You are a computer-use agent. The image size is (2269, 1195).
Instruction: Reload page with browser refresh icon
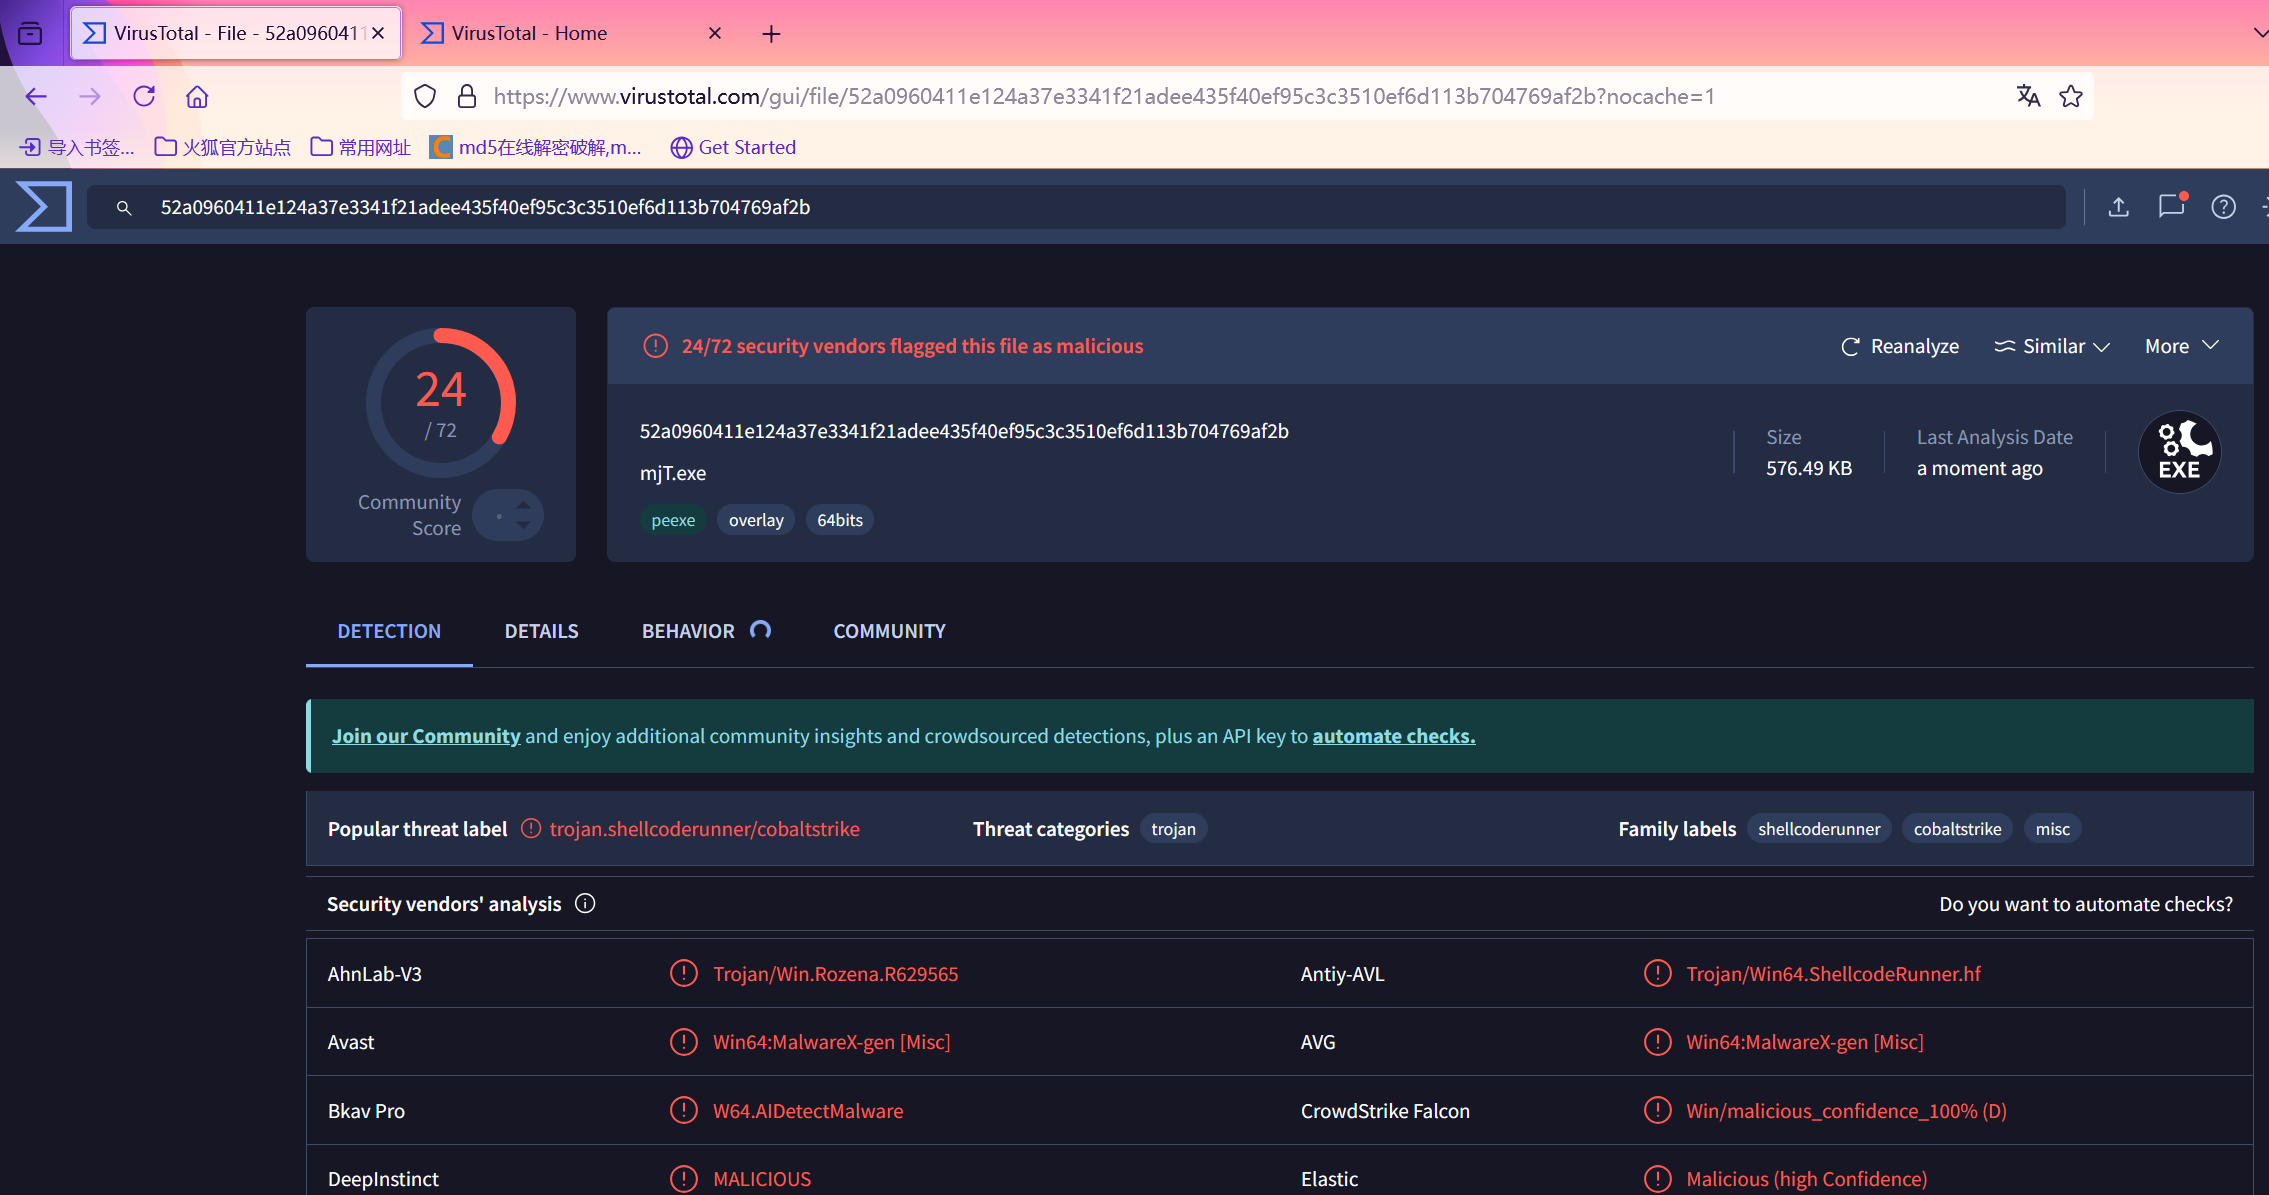point(144,96)
